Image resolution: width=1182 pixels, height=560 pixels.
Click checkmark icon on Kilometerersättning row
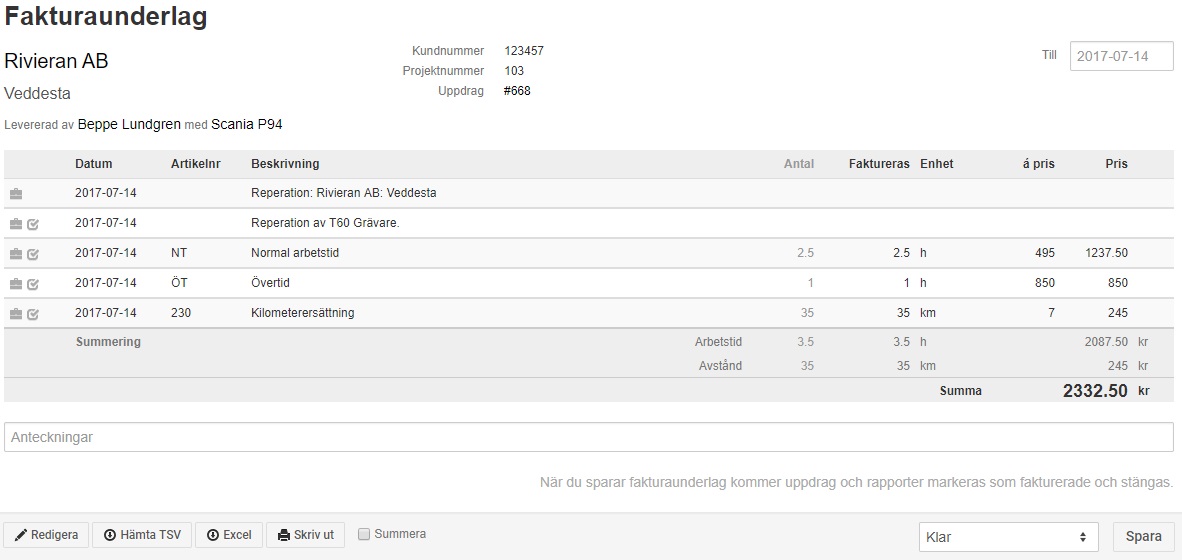33,314
